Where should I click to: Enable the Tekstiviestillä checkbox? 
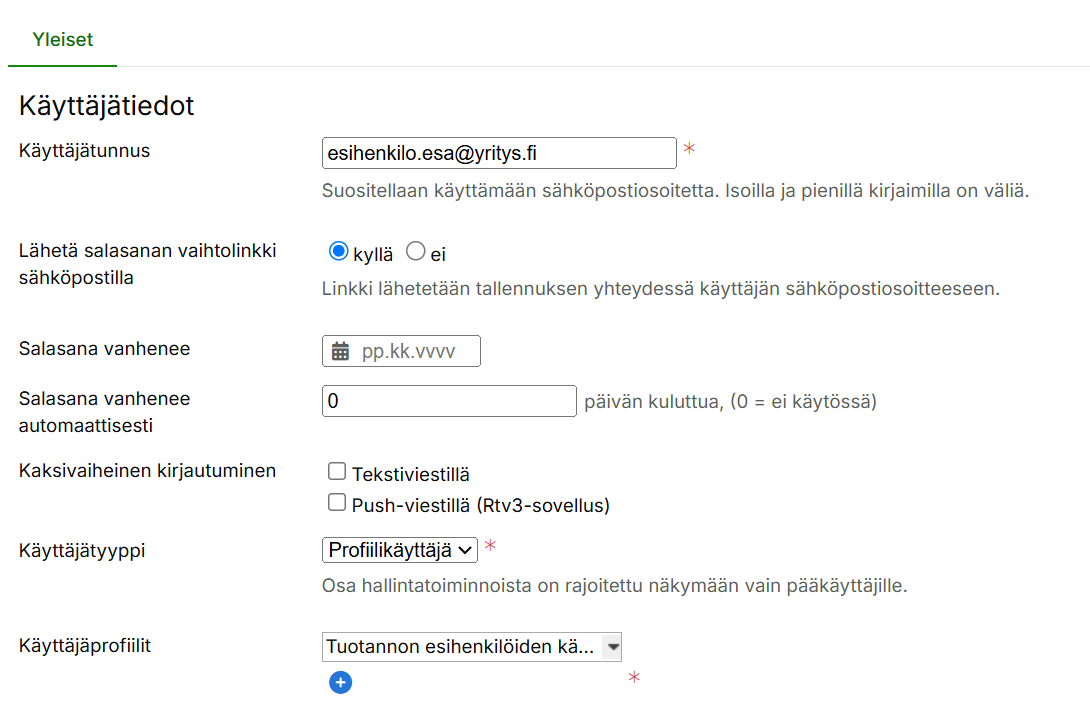(337, 472)
